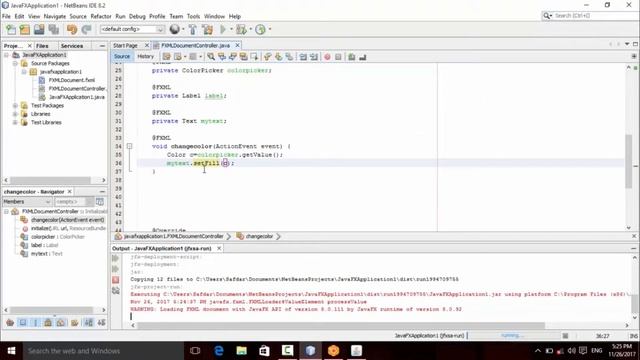The height and width of the screenshot is (360, 640).
Task: Click the red Start Macro Recording icon
Action: click(x=327, y=57)
